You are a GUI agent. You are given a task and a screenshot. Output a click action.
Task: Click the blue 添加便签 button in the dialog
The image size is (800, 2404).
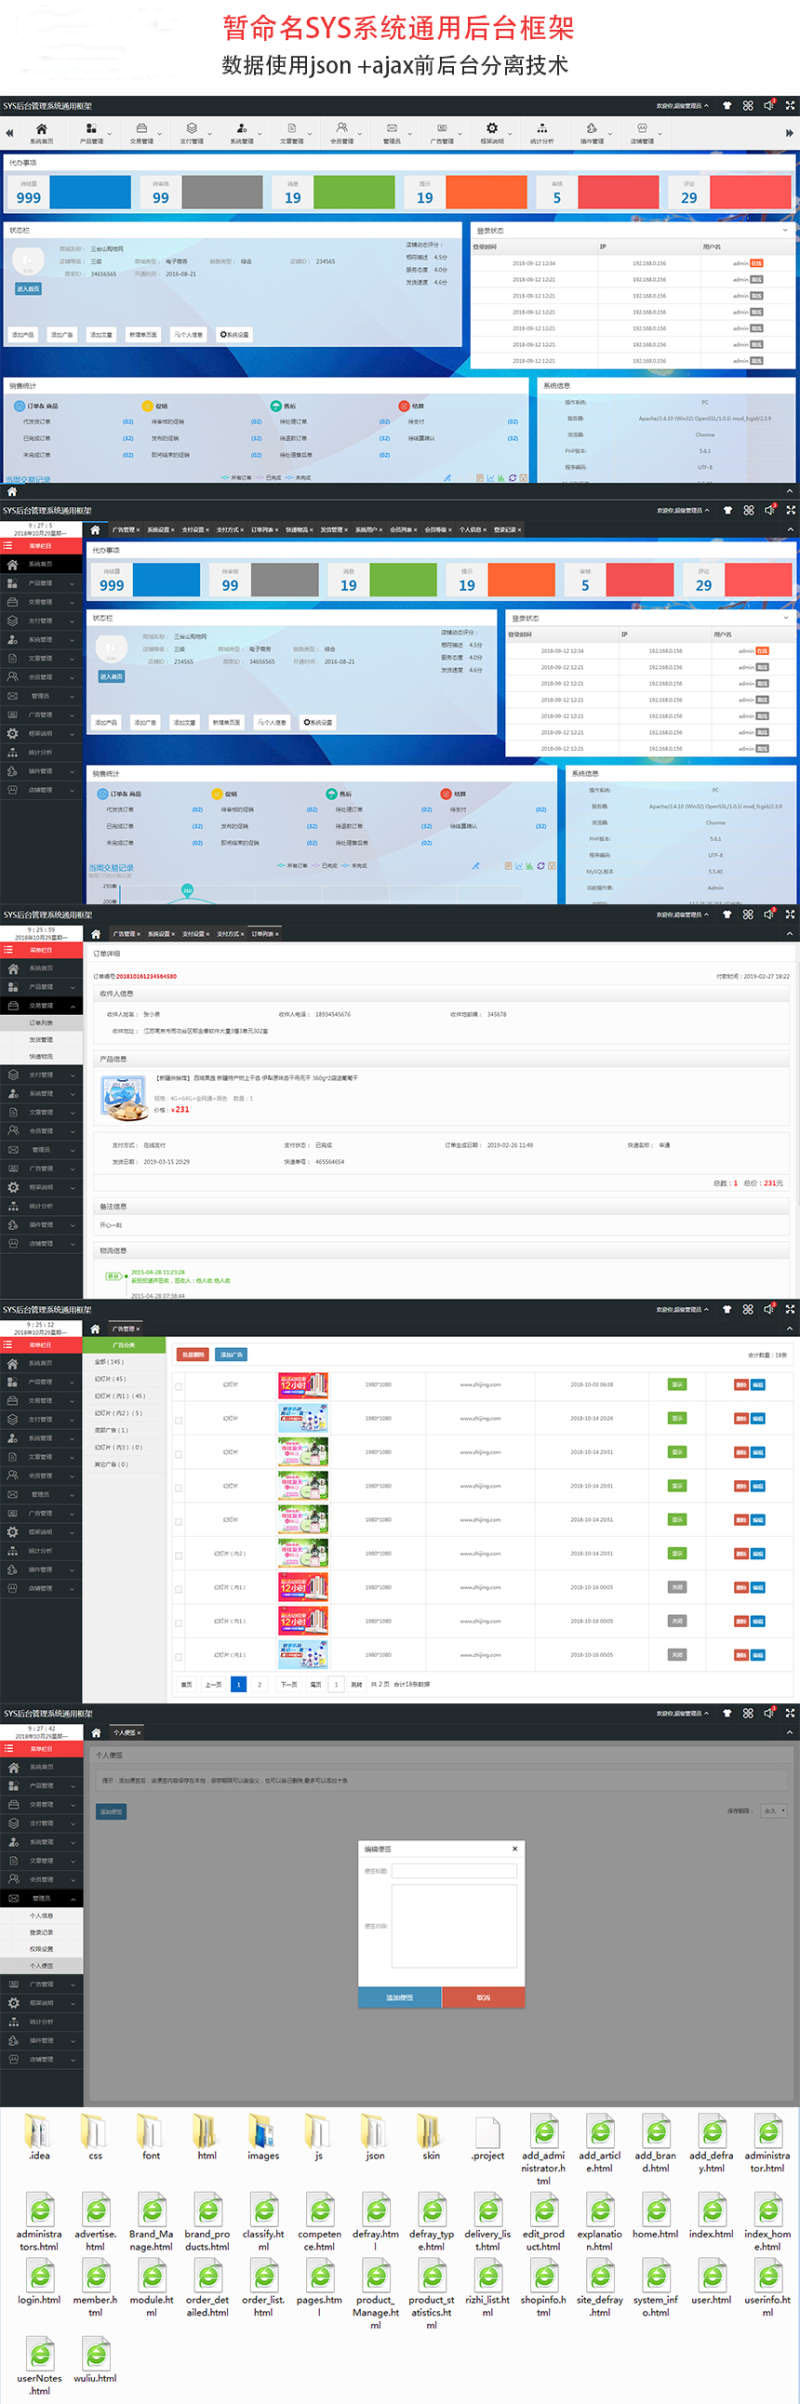(x=400, y=1997)
